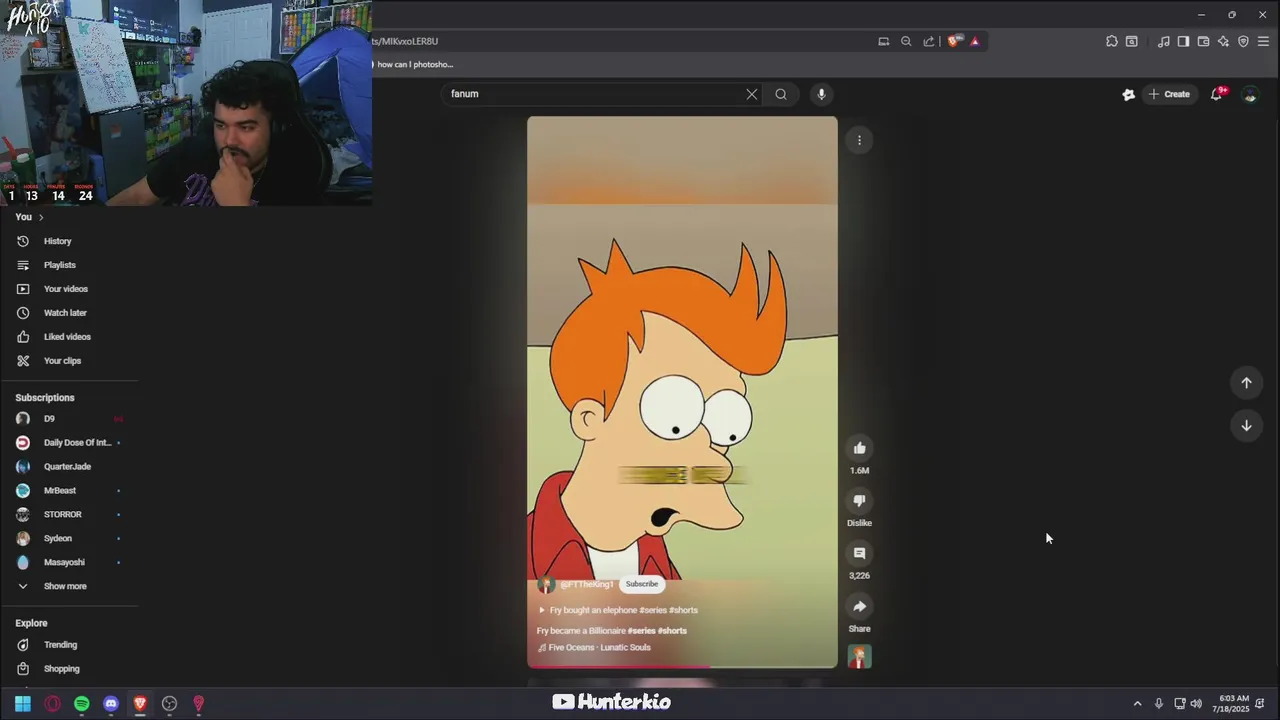Screen dimensions: 1280x720
Task: Share the current Short
Action: tap(859, 607)
